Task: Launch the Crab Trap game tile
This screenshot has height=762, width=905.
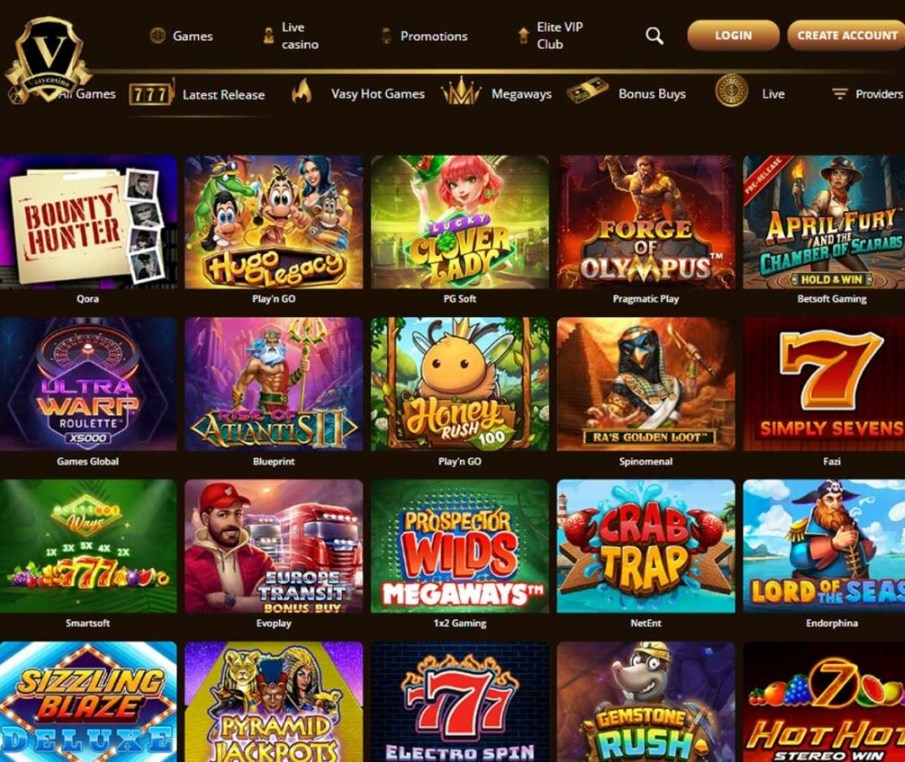Action: click(646, 546)
